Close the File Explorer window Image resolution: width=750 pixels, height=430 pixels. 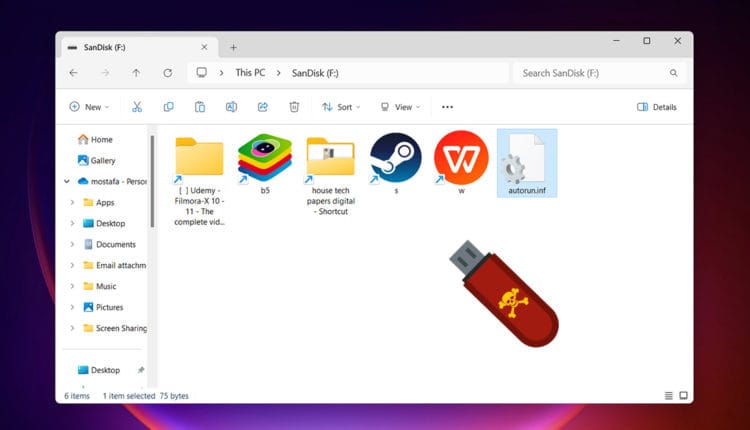click(x=678, y=41)
